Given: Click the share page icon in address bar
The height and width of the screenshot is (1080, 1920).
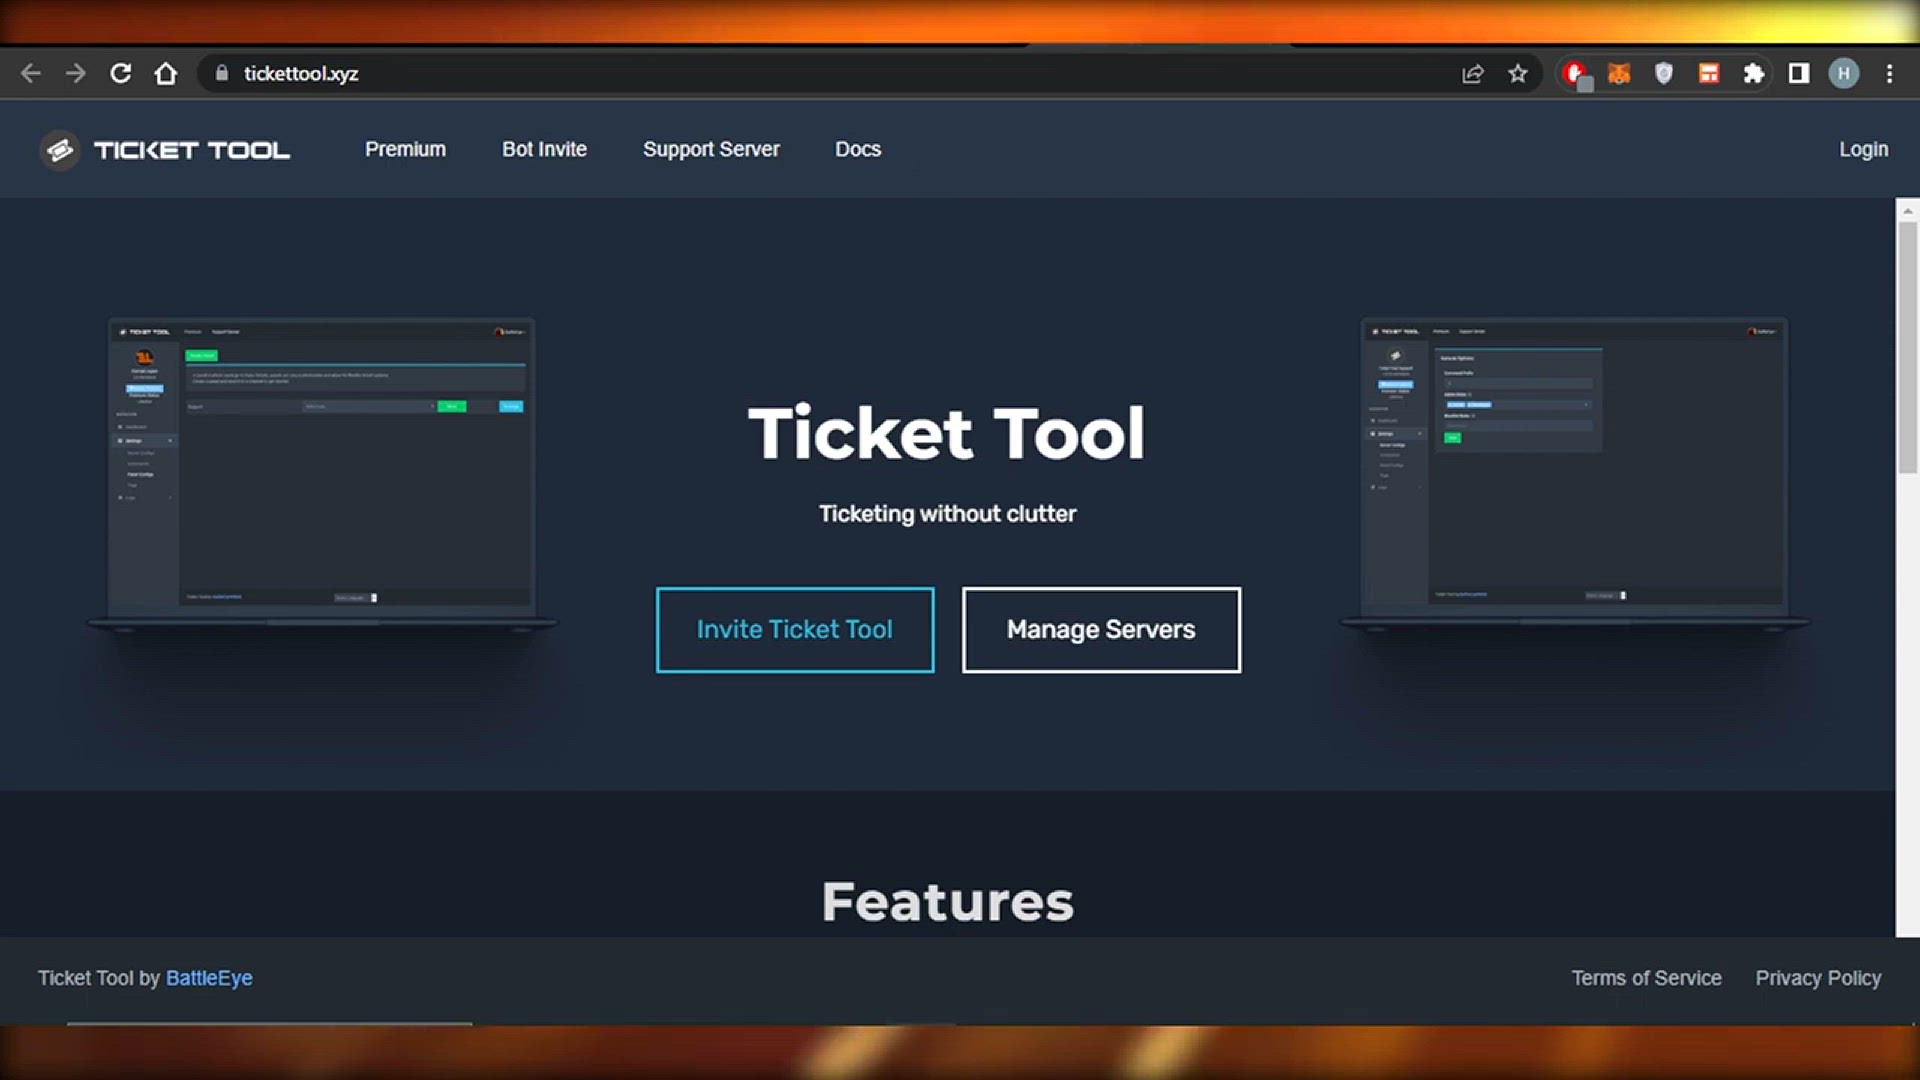Looking at the screenshot, I should pyautogui.click(x=1472, y=73).
